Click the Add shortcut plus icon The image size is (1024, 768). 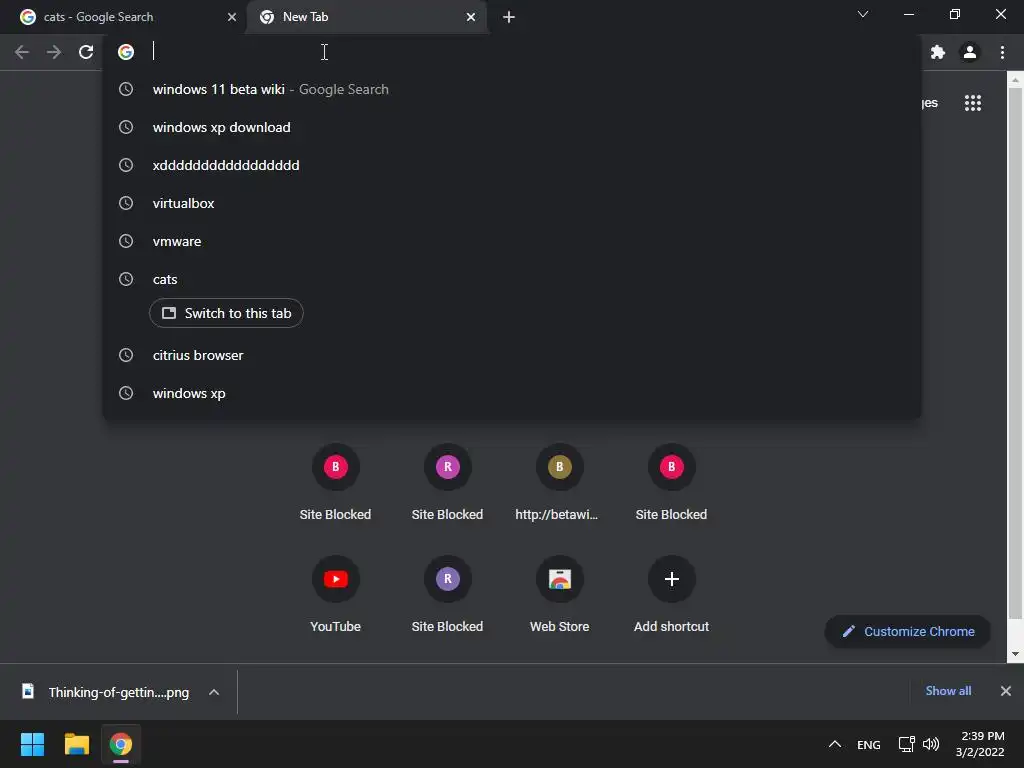671,579
